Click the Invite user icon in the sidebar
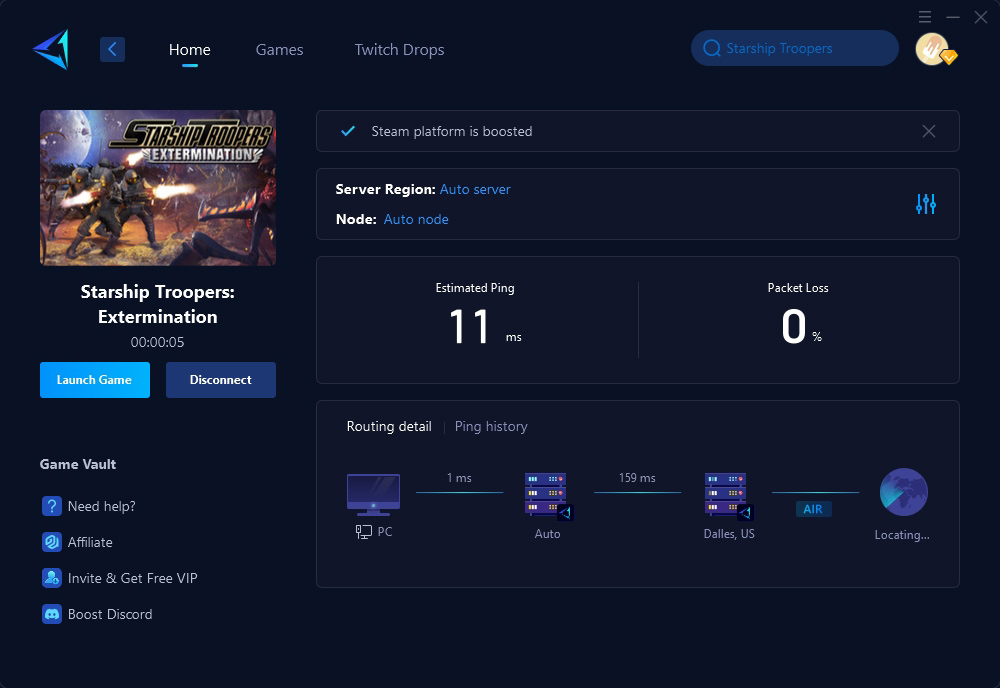The image size is (1000, 688). coord(52,578)
